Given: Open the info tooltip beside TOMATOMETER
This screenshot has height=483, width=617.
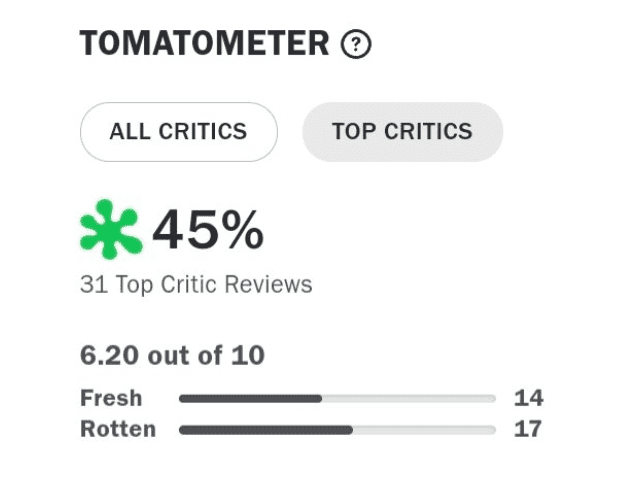Looking at the screenshot, I should coord(356,45).
